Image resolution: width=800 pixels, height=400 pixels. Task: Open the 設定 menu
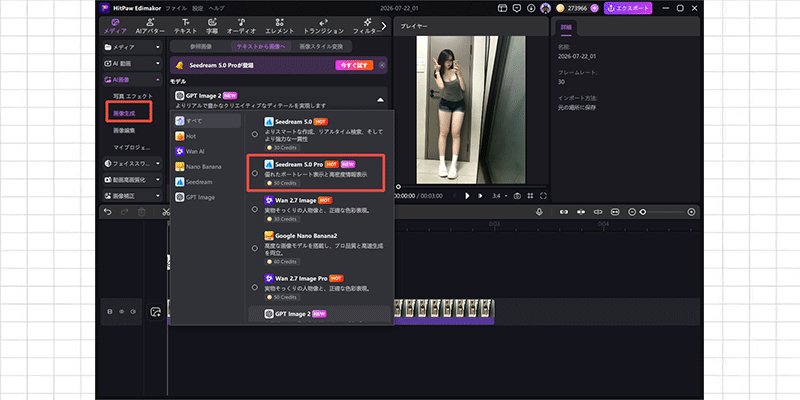coord(197,9)
